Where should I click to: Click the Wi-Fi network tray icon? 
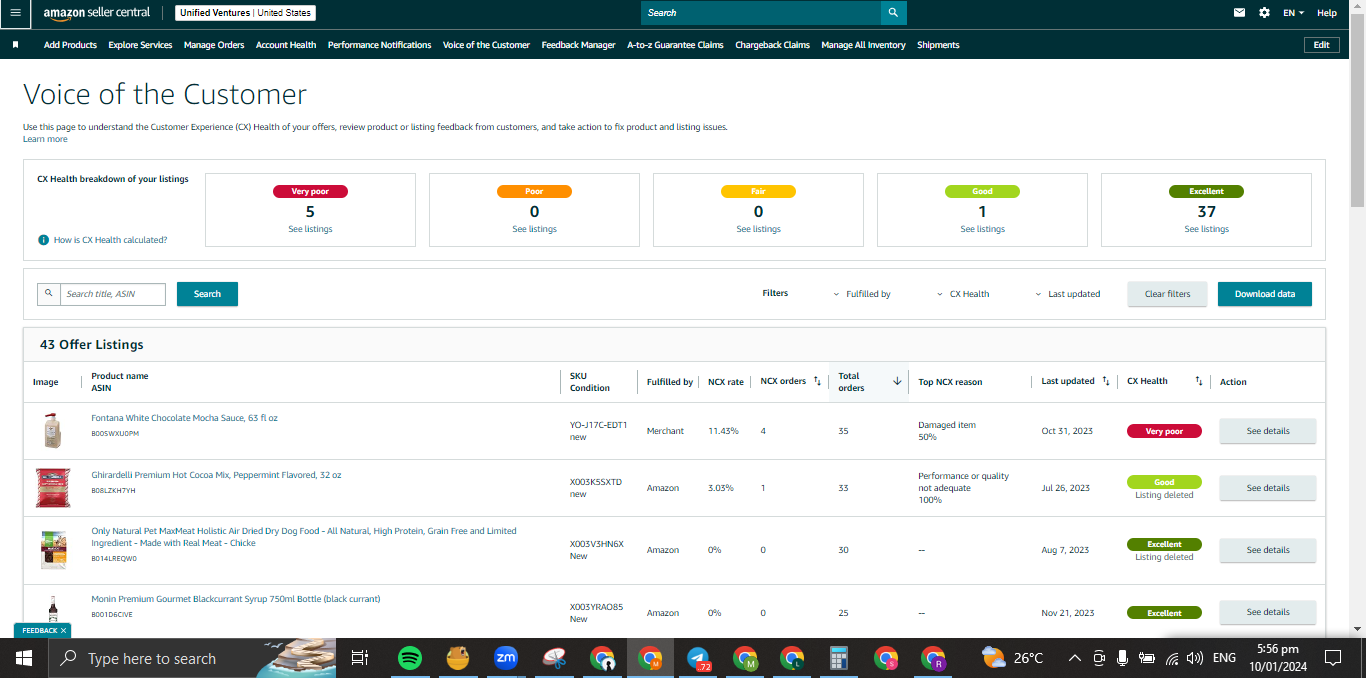click(1171, 658)
